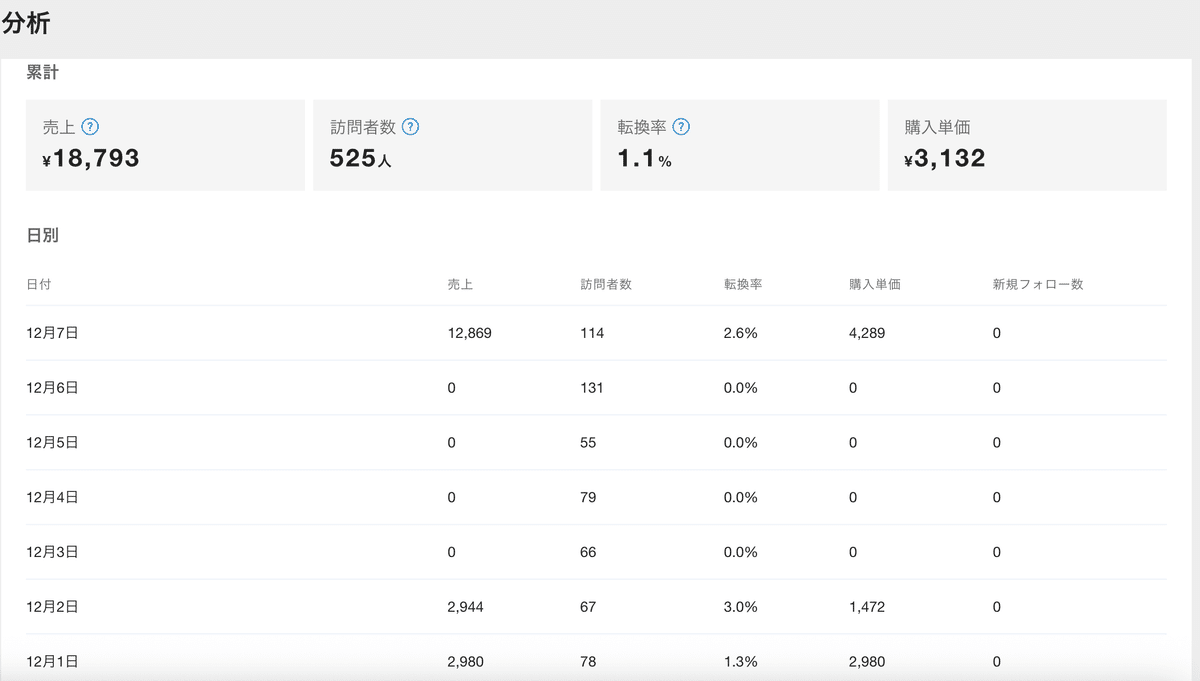Select the 転換率 table column header
The width and height of the screenshot is (1200, 681).
pyautogui.click(x=743, y=284)
